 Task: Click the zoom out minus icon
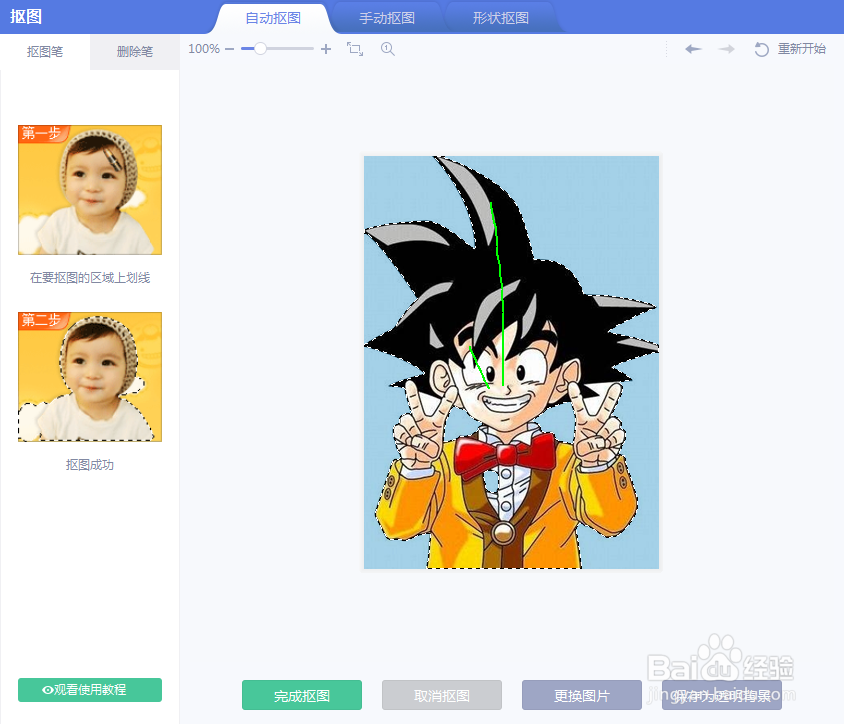click(230, 49)
